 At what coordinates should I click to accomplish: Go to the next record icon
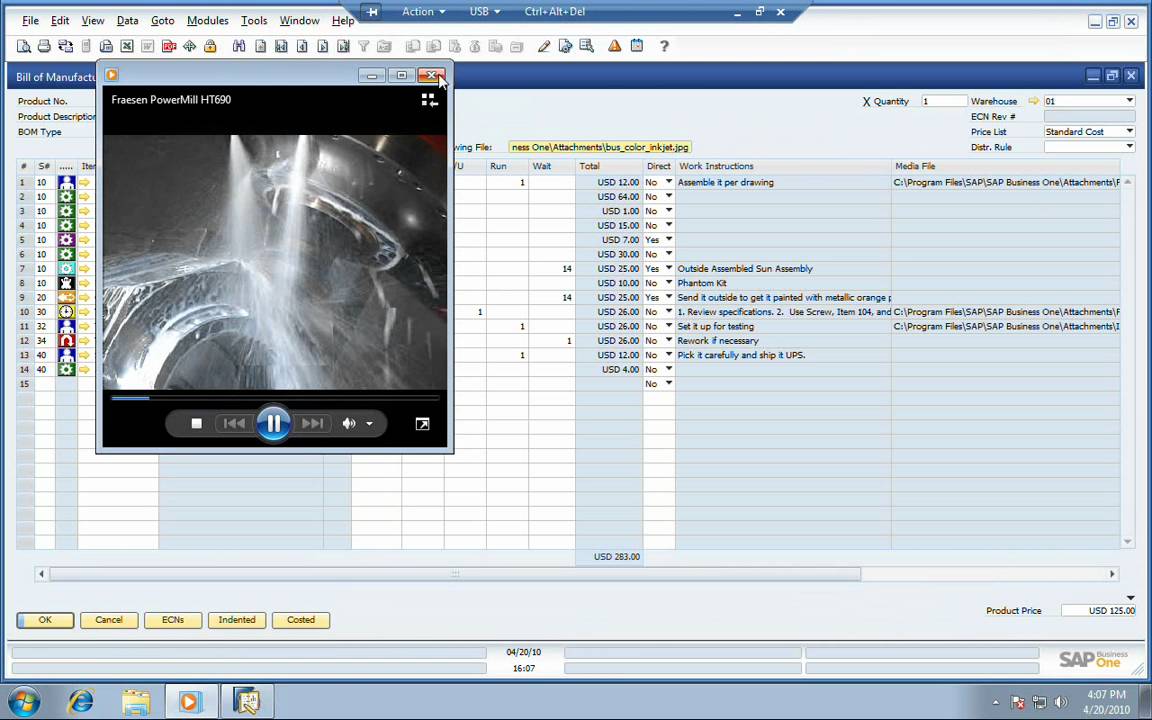pyautogui.click(x=323, y=46)
